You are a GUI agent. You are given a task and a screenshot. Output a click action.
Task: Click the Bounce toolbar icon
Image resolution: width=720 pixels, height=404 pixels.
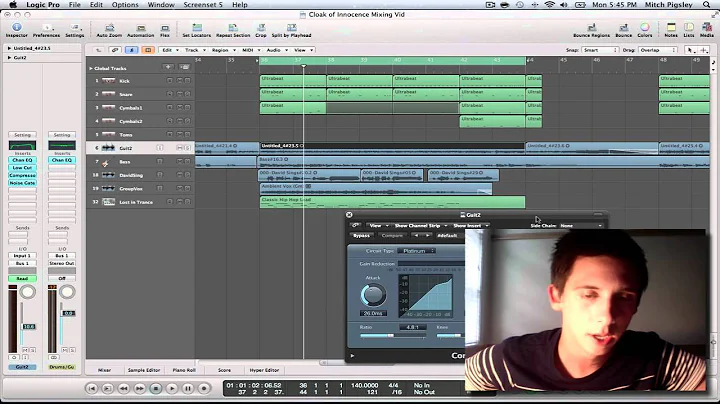[x=624, y=28]
